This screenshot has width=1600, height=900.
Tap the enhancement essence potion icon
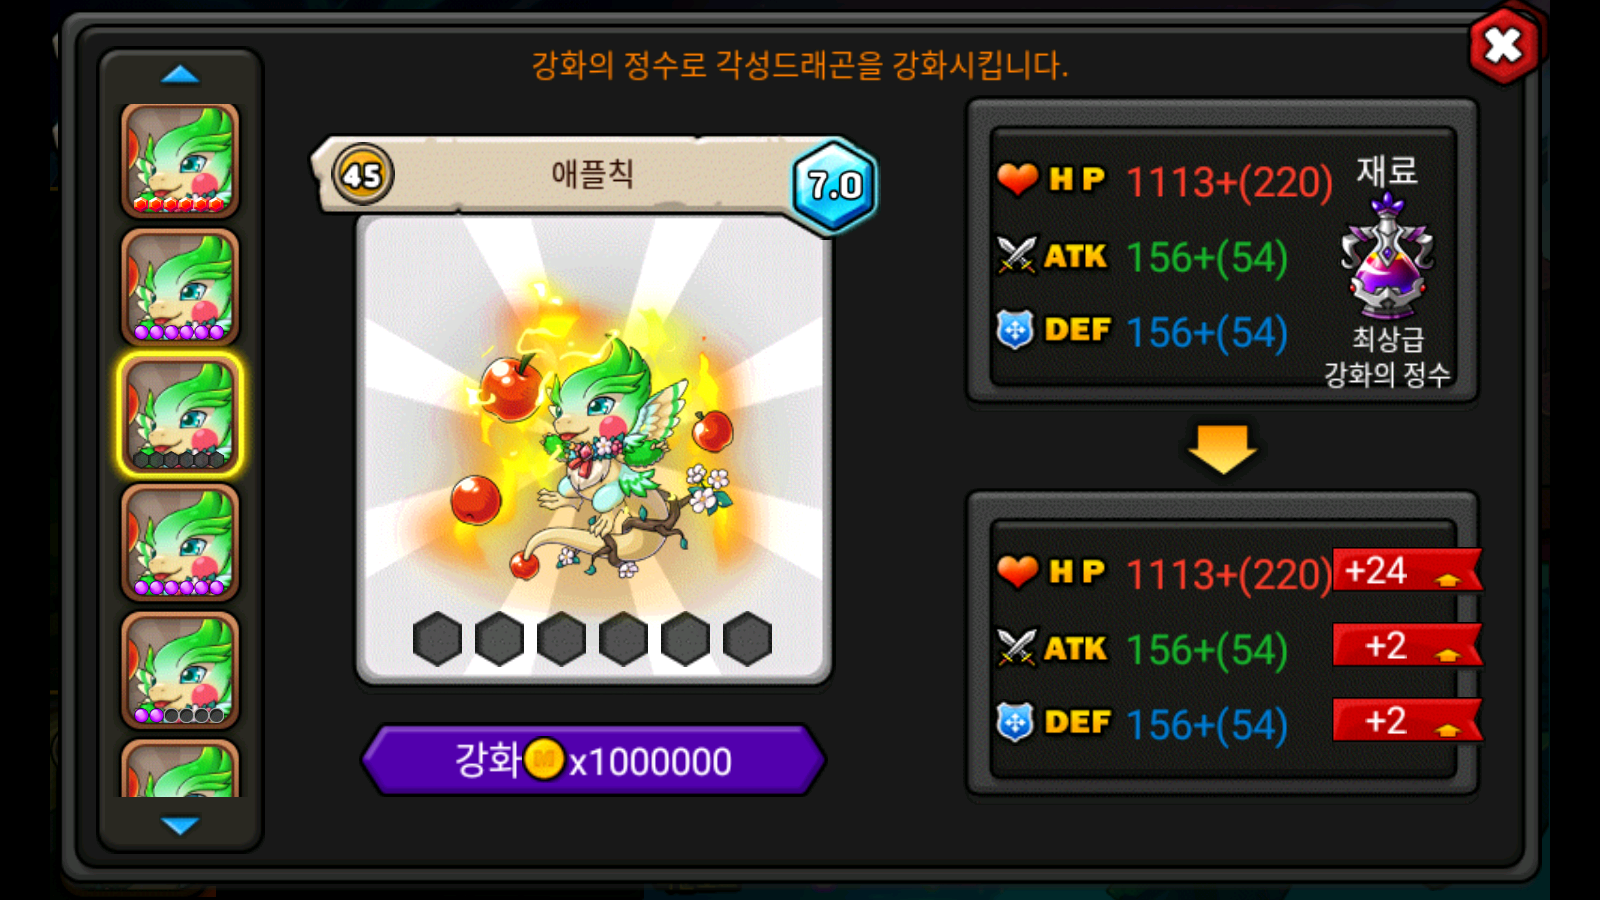click(x=1387, y=258)
